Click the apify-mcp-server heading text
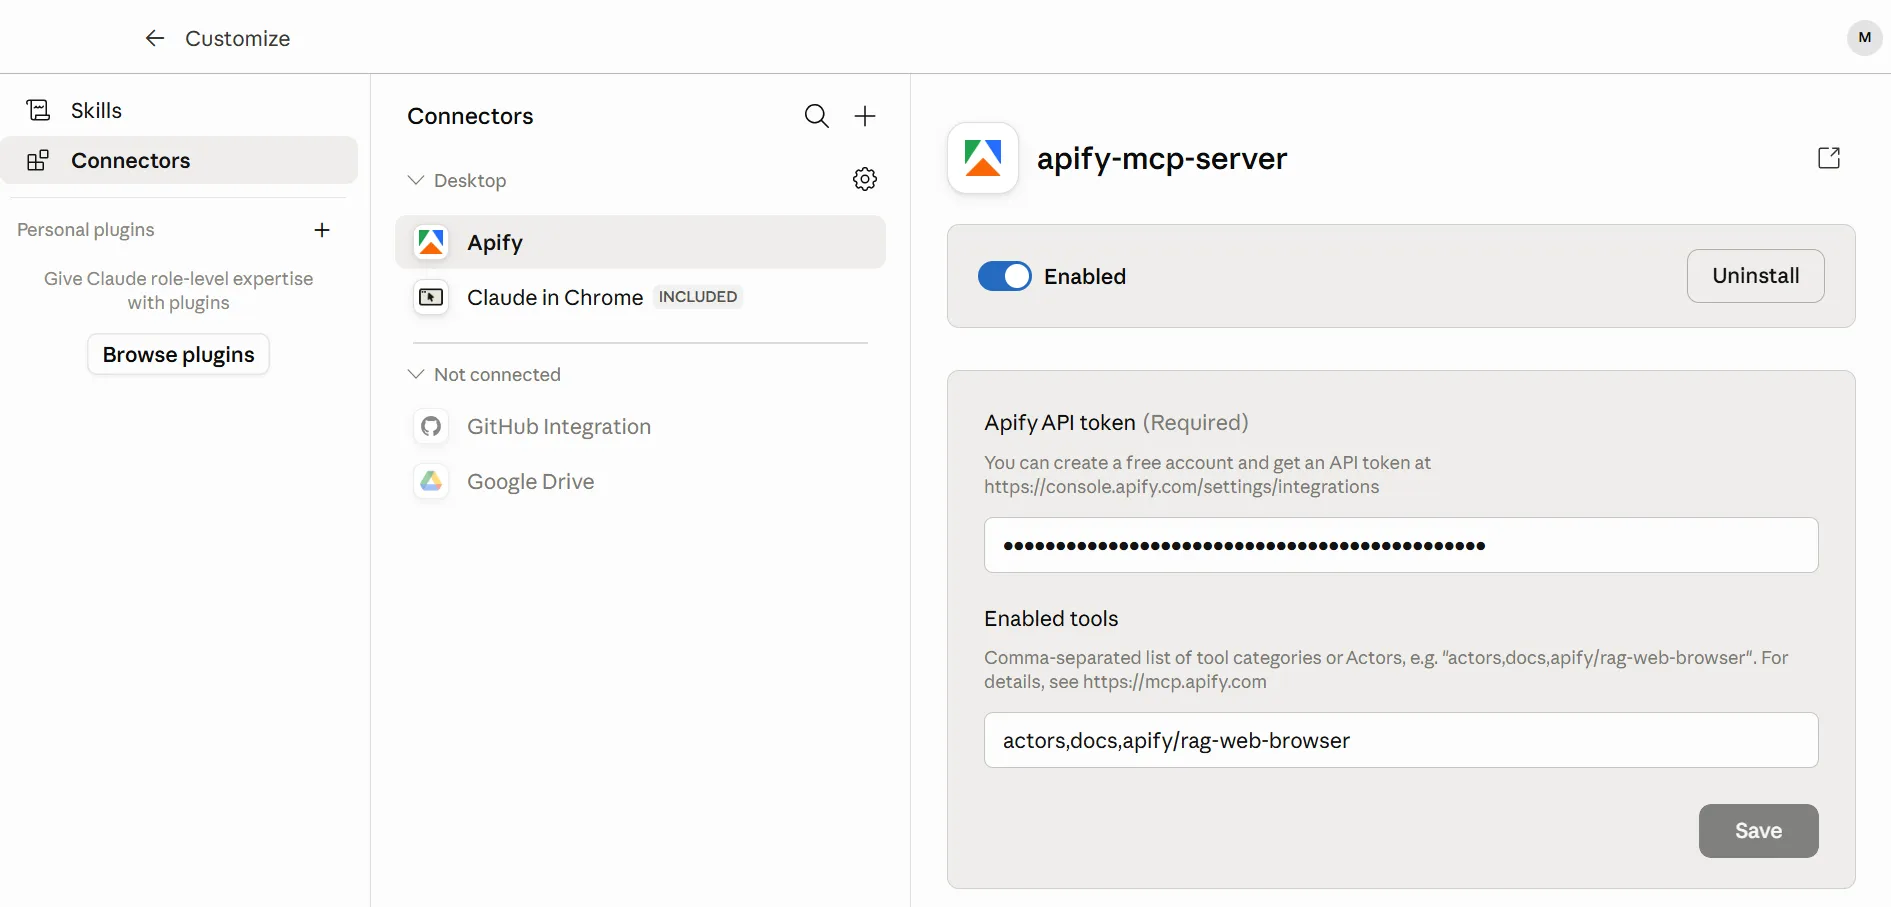1891x907 pixels. click(x=1162, y=158)
